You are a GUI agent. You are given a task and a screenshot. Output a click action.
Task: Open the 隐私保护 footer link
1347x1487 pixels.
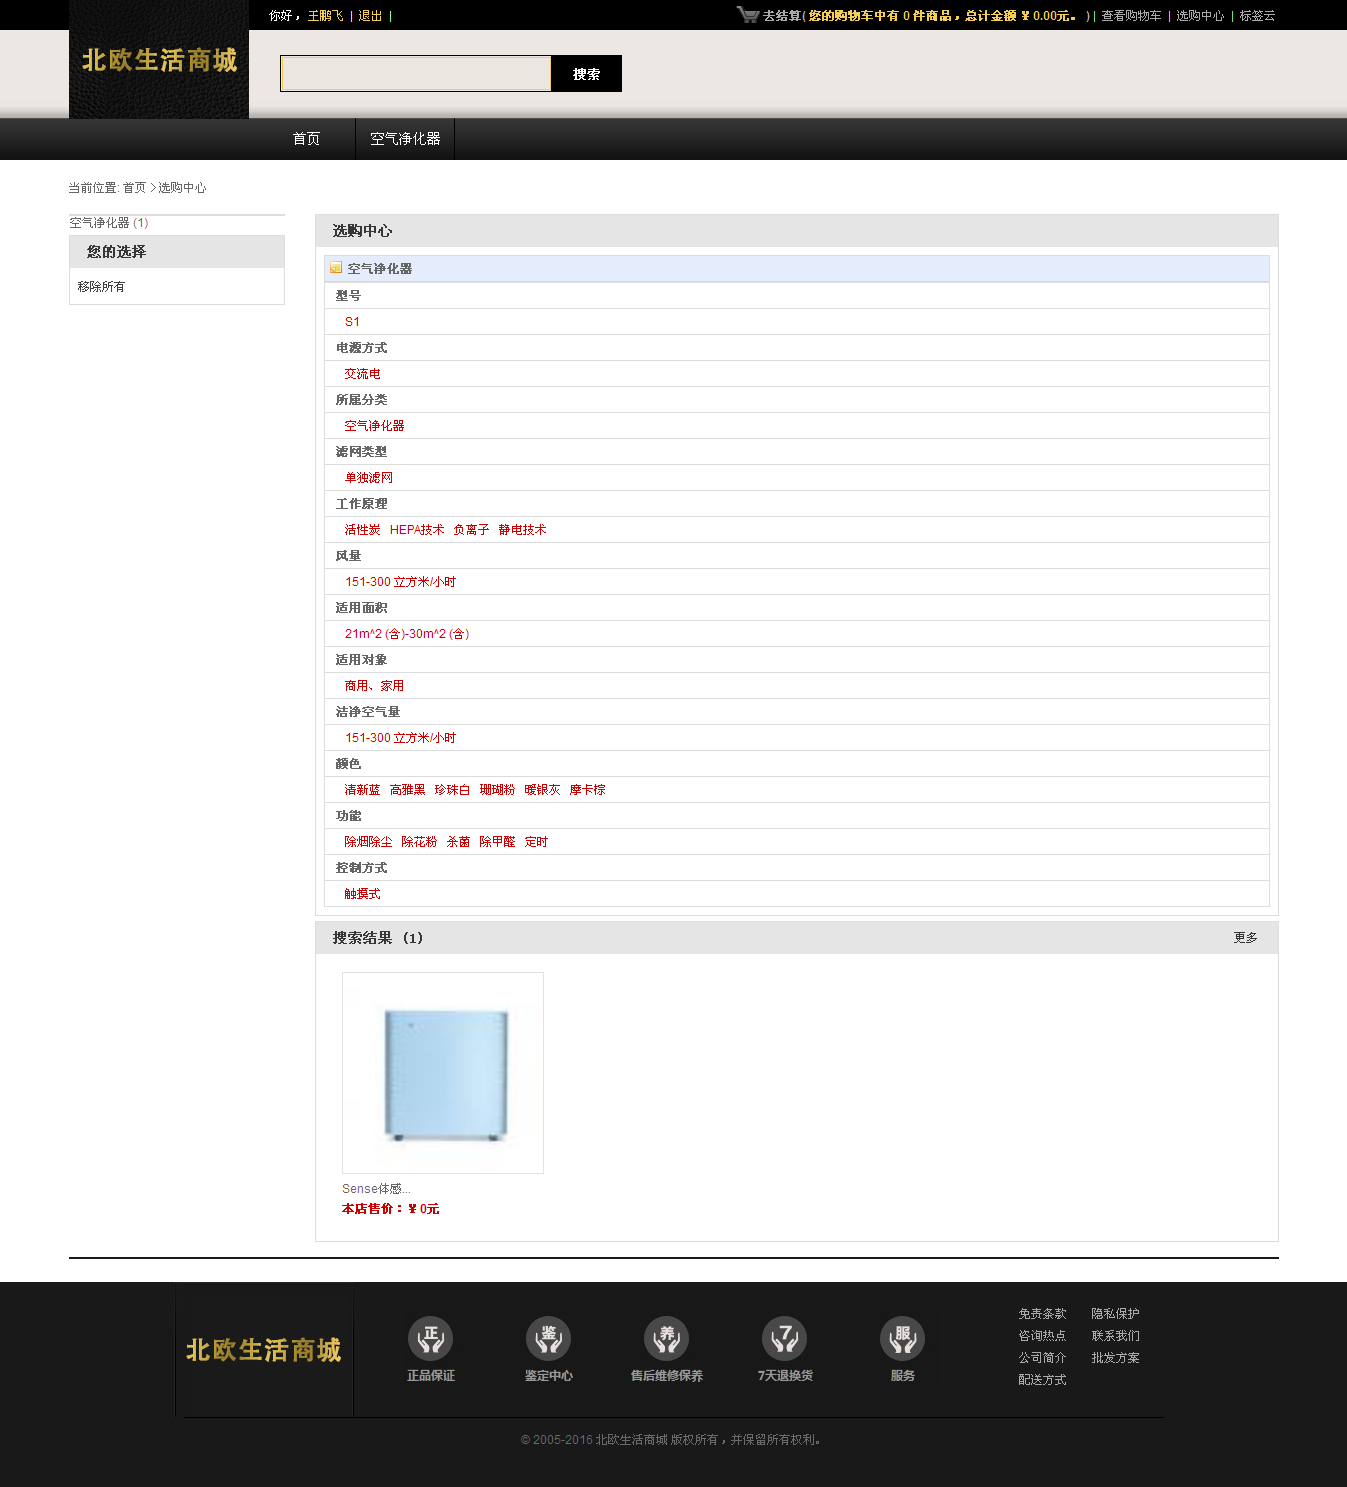point(1115,1313)
